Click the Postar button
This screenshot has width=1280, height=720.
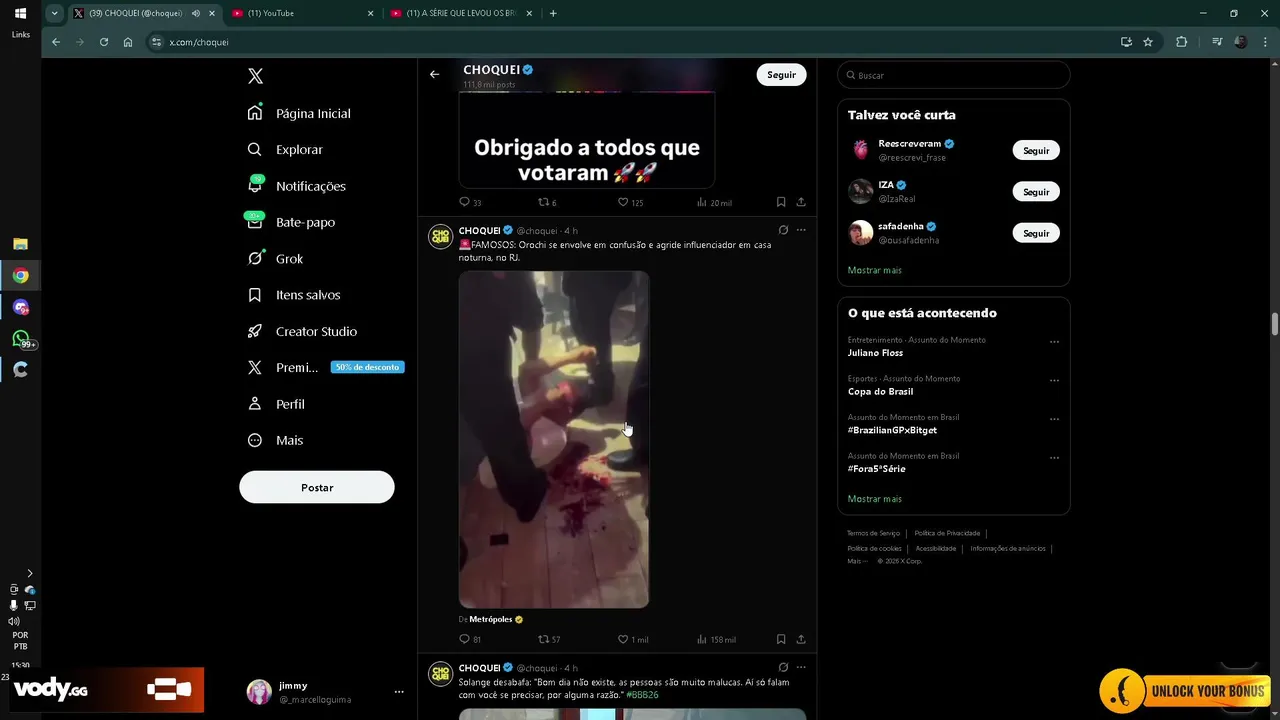[317, 487]
